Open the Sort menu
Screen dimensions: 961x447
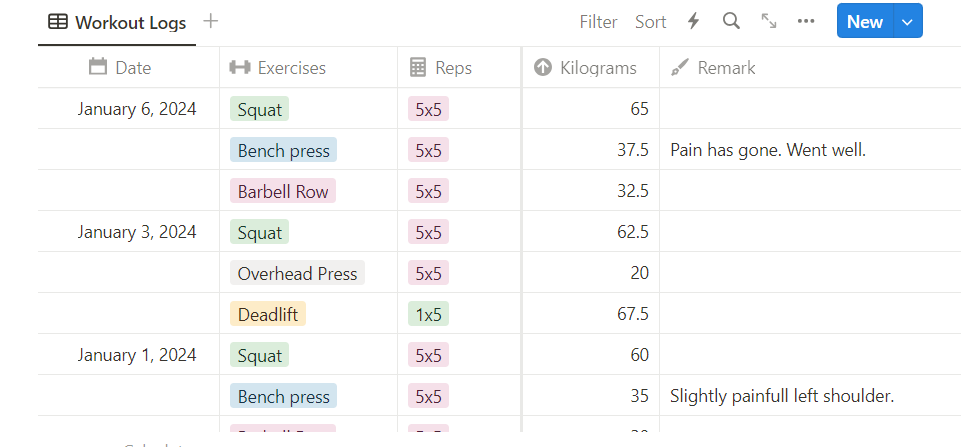click(650, 21)
